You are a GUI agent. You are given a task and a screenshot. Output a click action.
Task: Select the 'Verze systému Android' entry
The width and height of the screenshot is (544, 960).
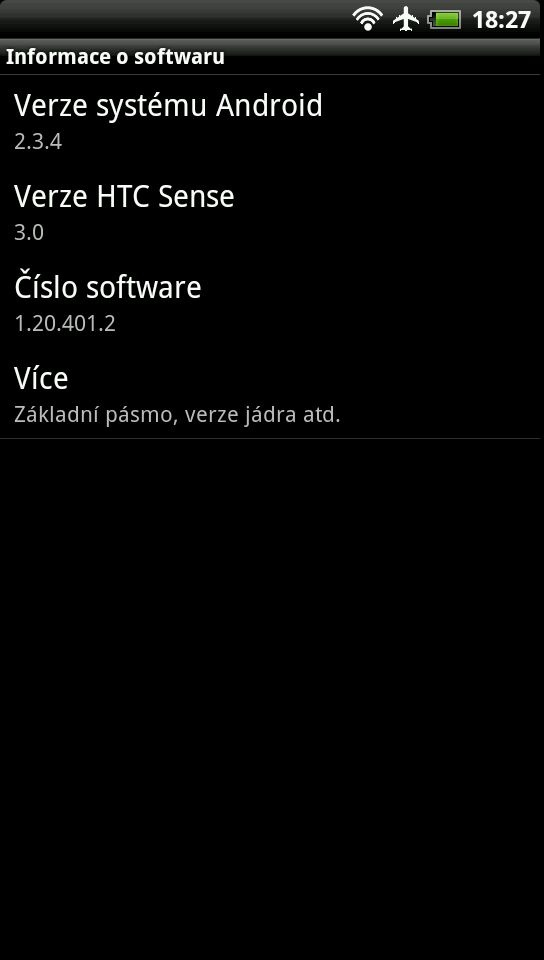pyautogui.click(x=272, y=121)
